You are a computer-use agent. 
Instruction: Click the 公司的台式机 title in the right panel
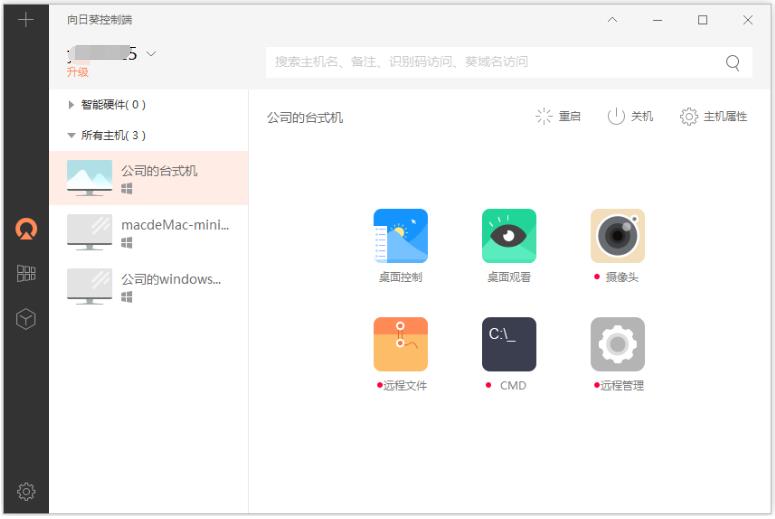(305, 118)
